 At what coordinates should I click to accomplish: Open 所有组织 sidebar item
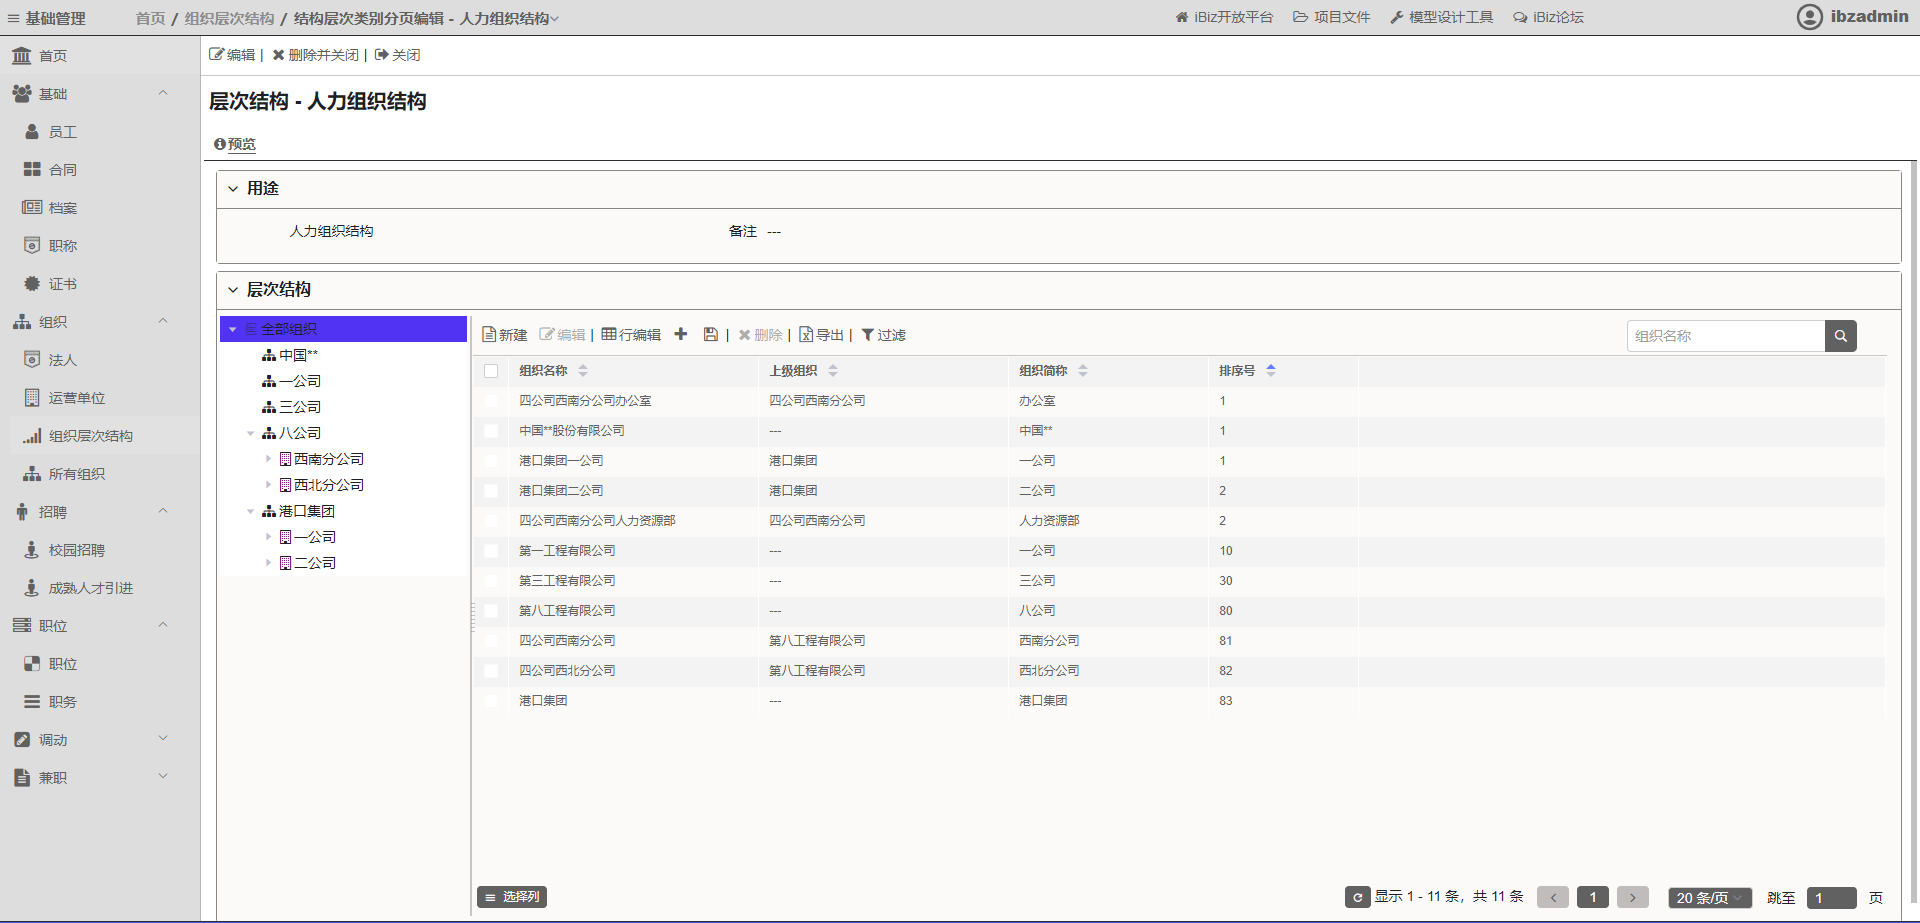77,474
